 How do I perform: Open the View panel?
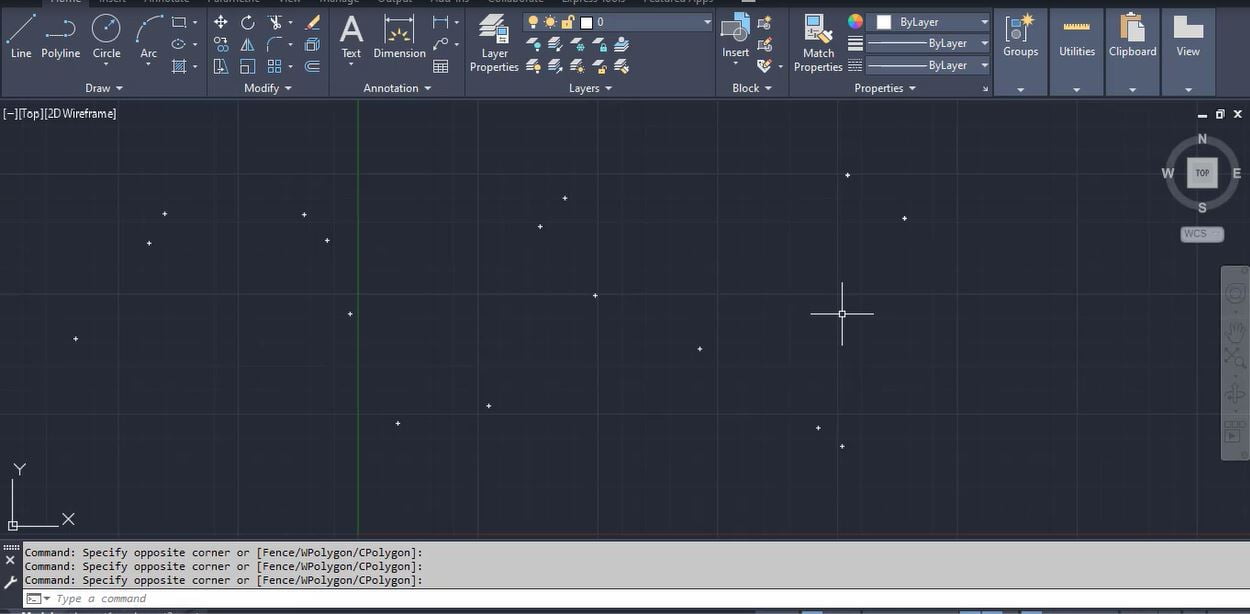click(x=1188, y=52)
